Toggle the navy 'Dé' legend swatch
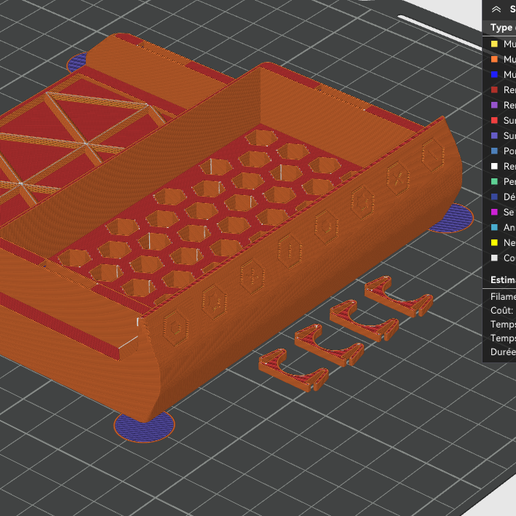 (x=494, y=197)
